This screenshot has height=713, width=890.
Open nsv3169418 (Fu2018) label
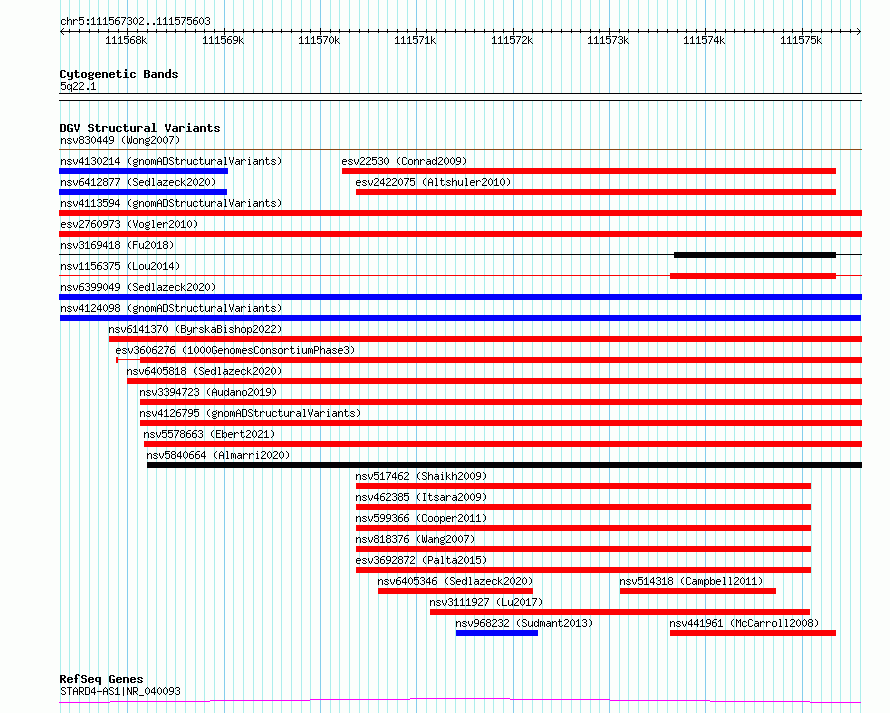pos(117,245)
